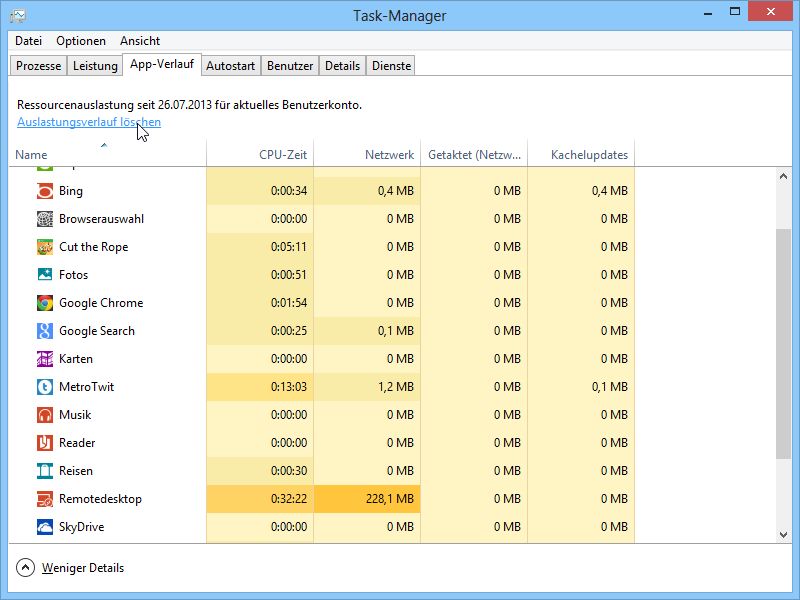The image size is (800, 600).
Task: Click MetroTwit Kachelupdates value 0,1 MB
Action: coord(610,387)
